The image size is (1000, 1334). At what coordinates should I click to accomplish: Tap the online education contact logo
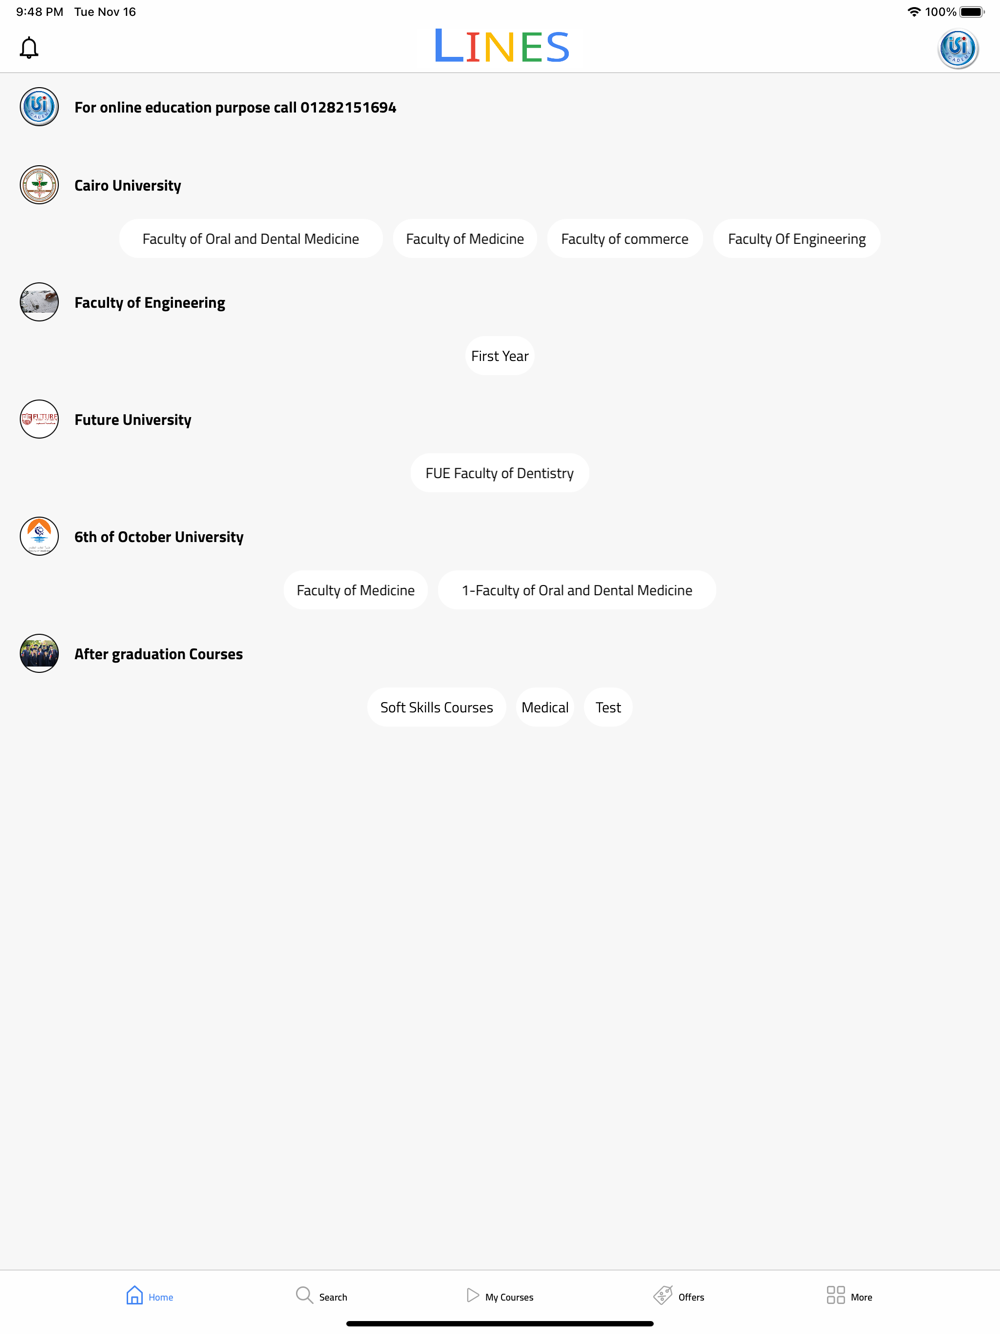39,107
